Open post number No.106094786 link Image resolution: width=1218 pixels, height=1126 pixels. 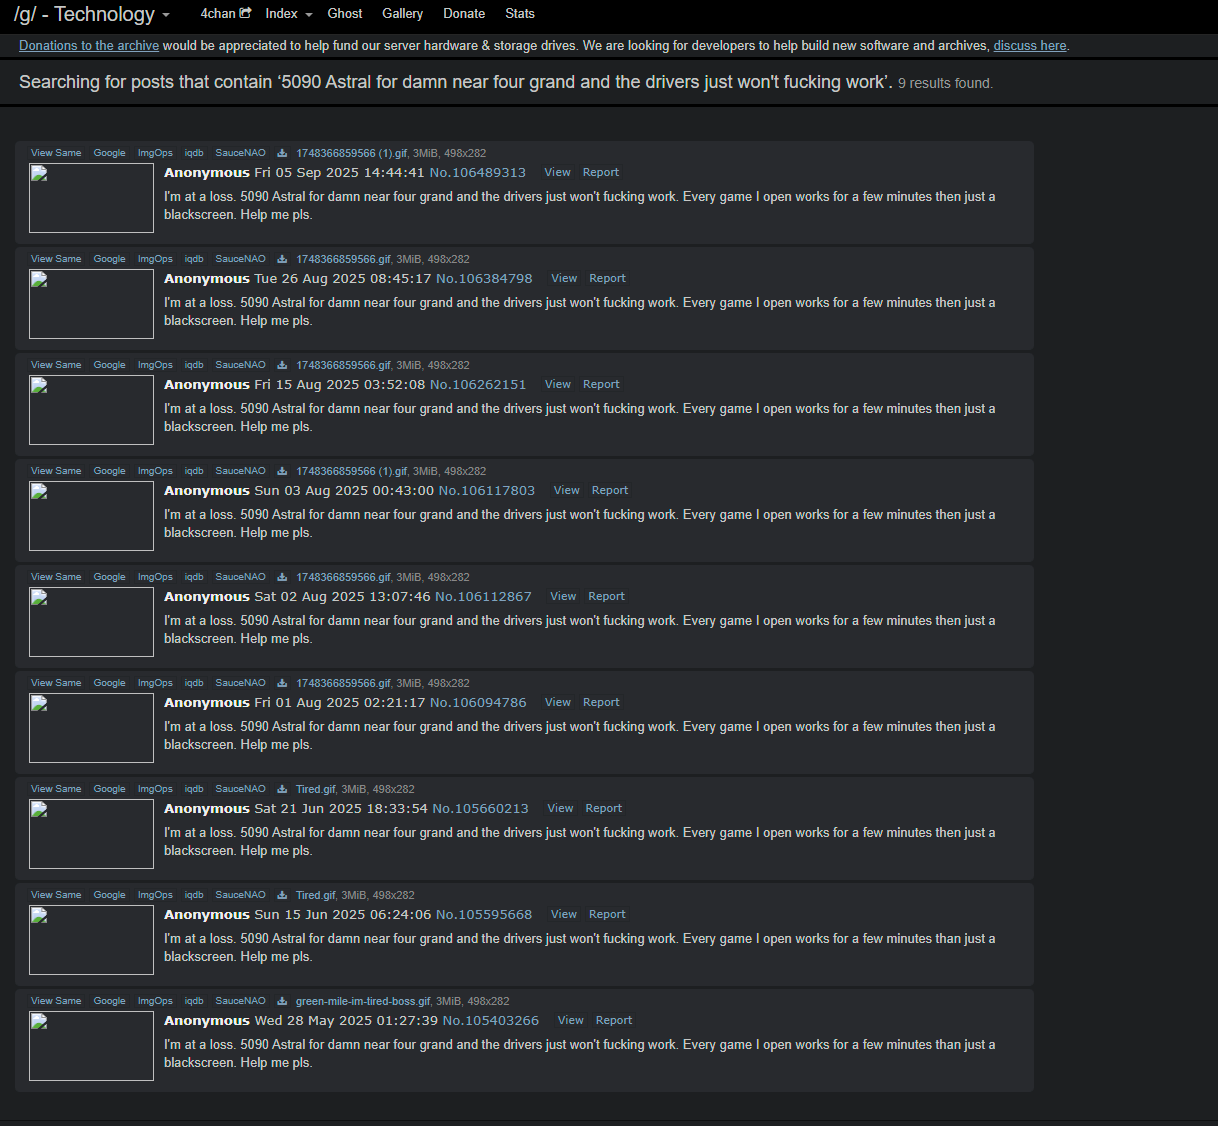(478, 702)
